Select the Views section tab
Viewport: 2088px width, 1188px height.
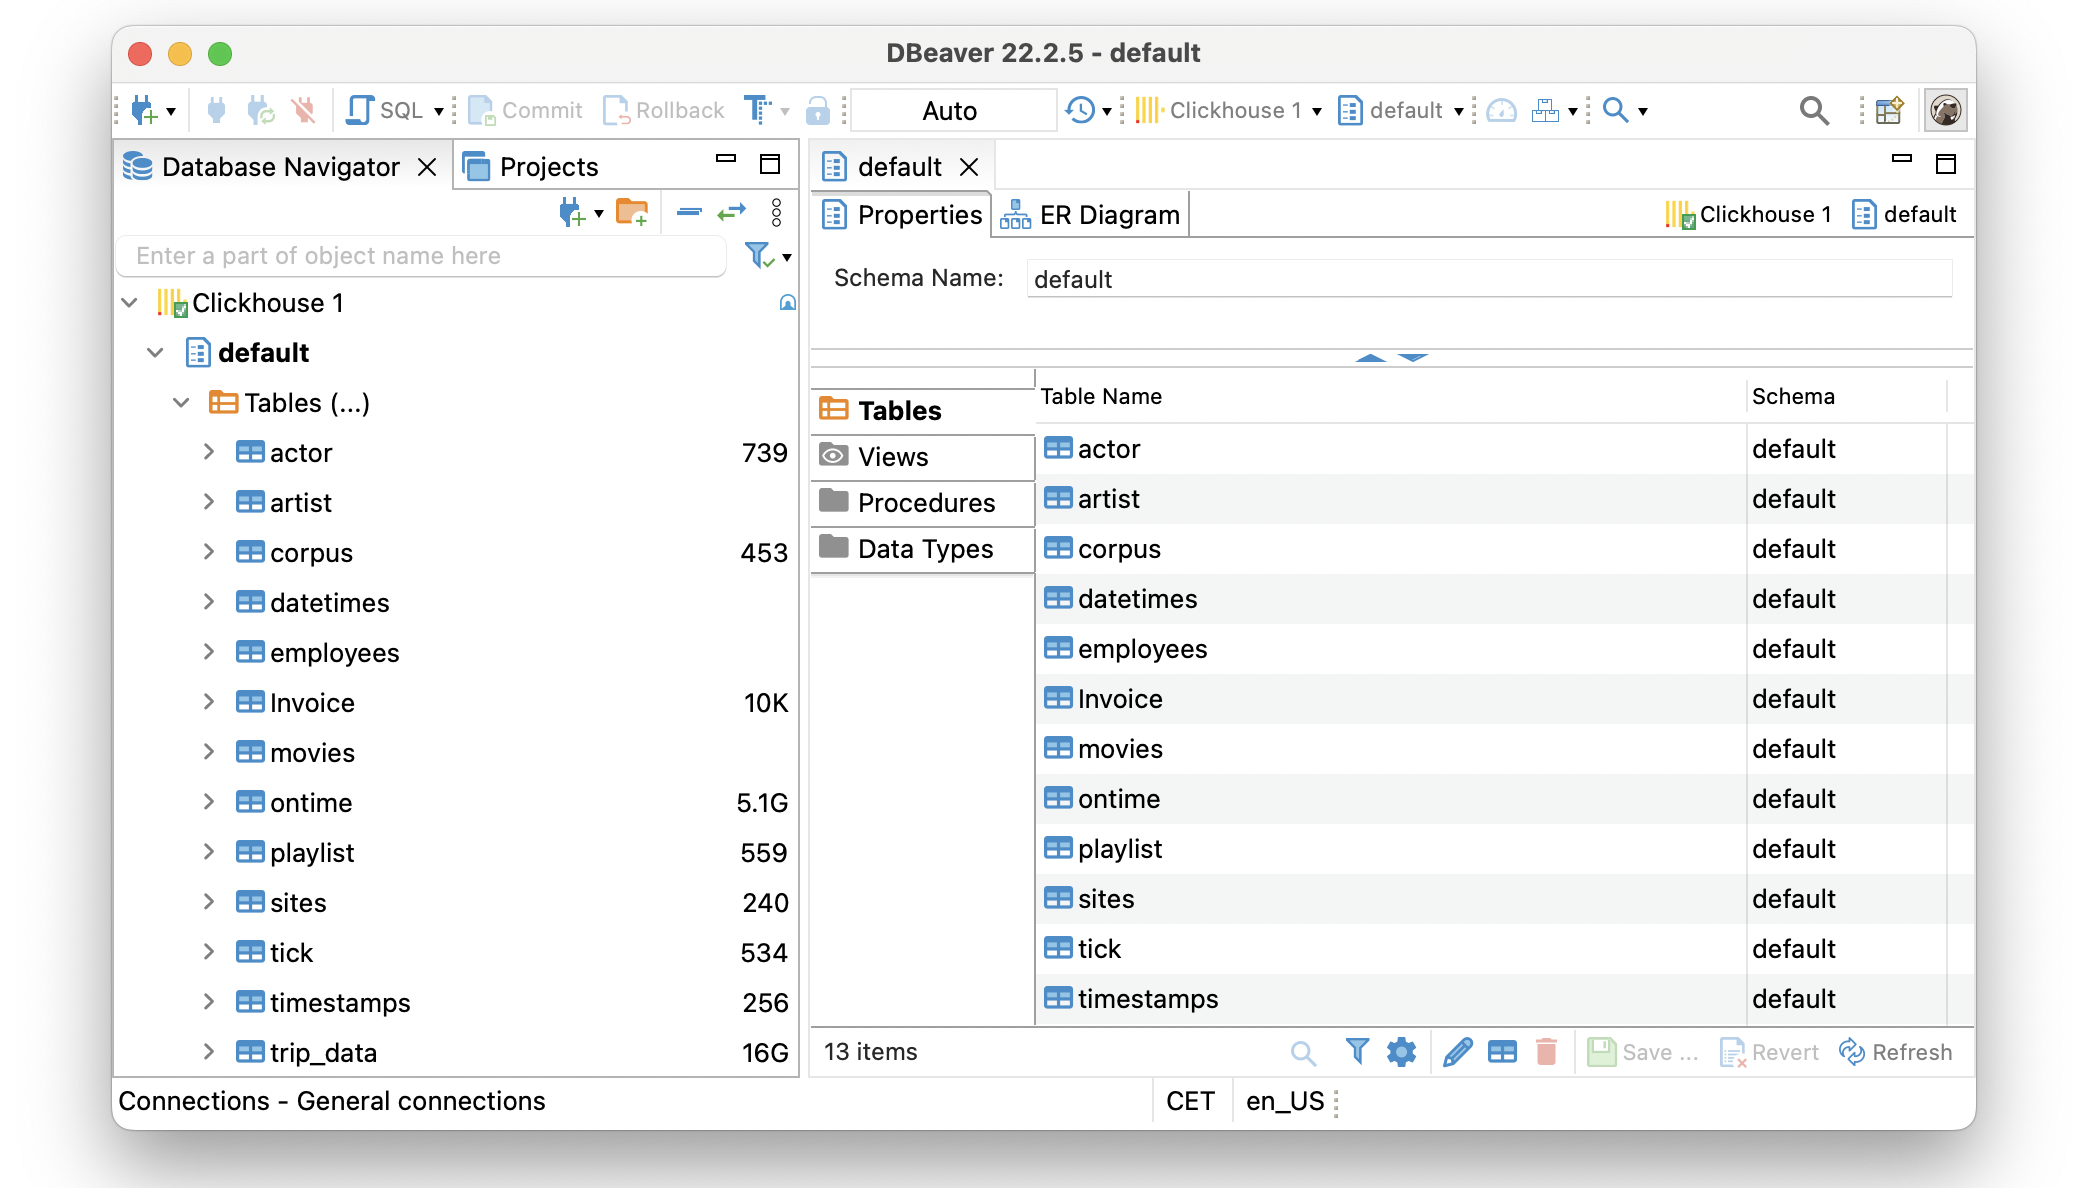click(x=922, y=456)
